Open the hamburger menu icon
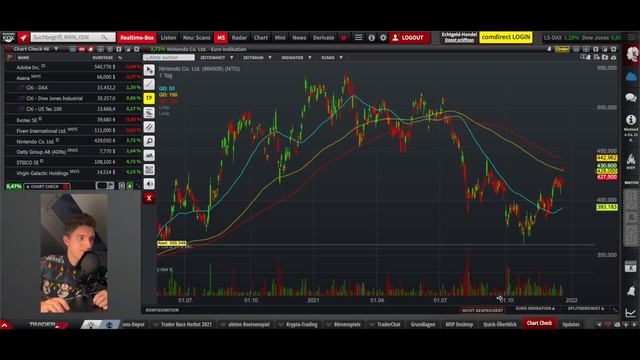The height and width of the screenshot is (360, 640). (358, 38)
